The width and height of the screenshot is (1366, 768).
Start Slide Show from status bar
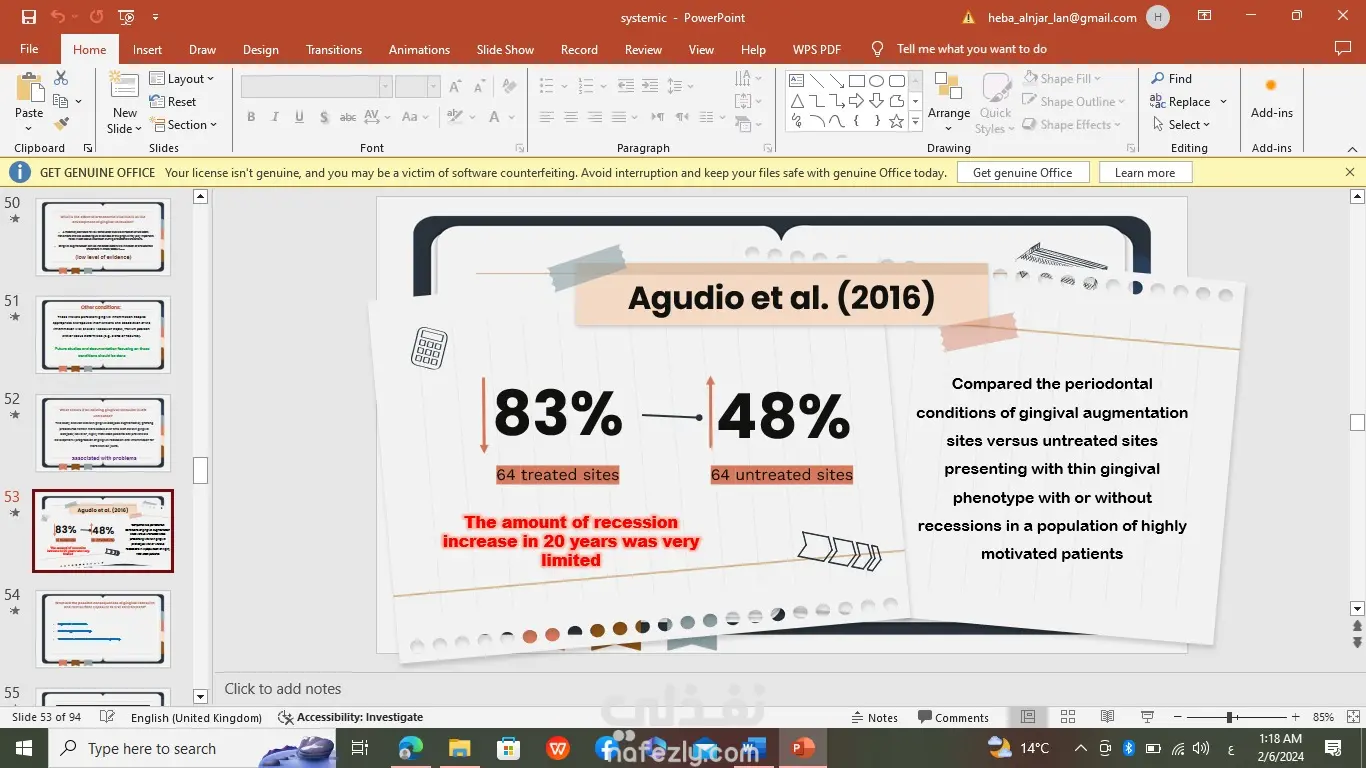[1147, 717]
